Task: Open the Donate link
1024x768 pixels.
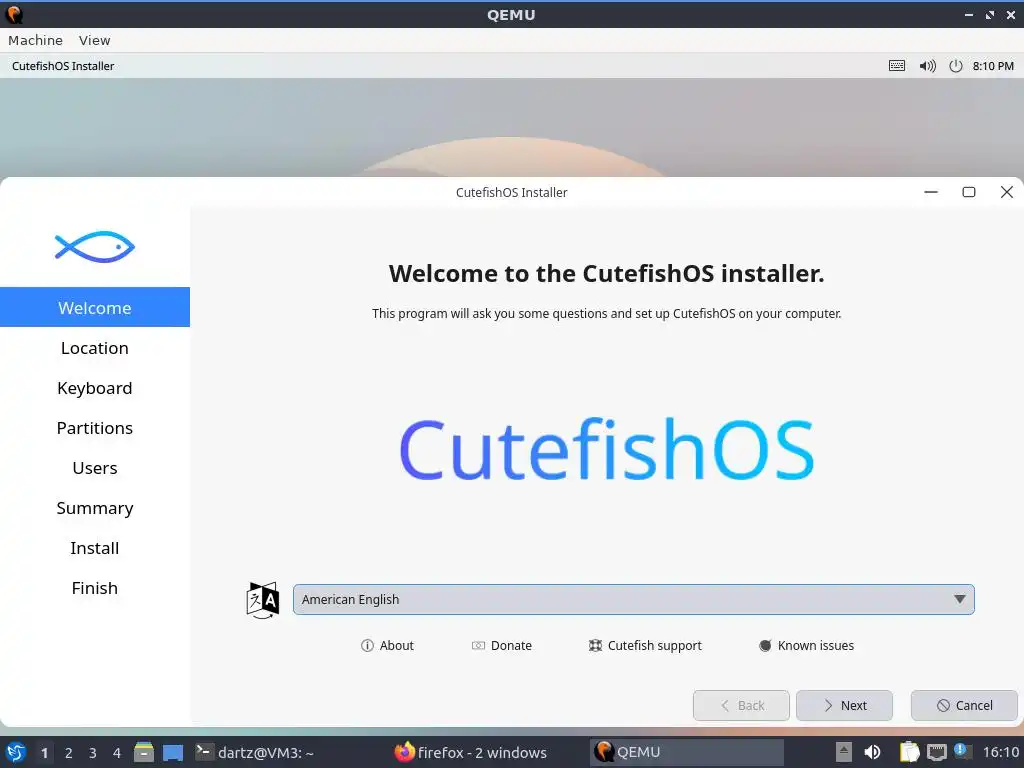Action: (x=502, y=645)
